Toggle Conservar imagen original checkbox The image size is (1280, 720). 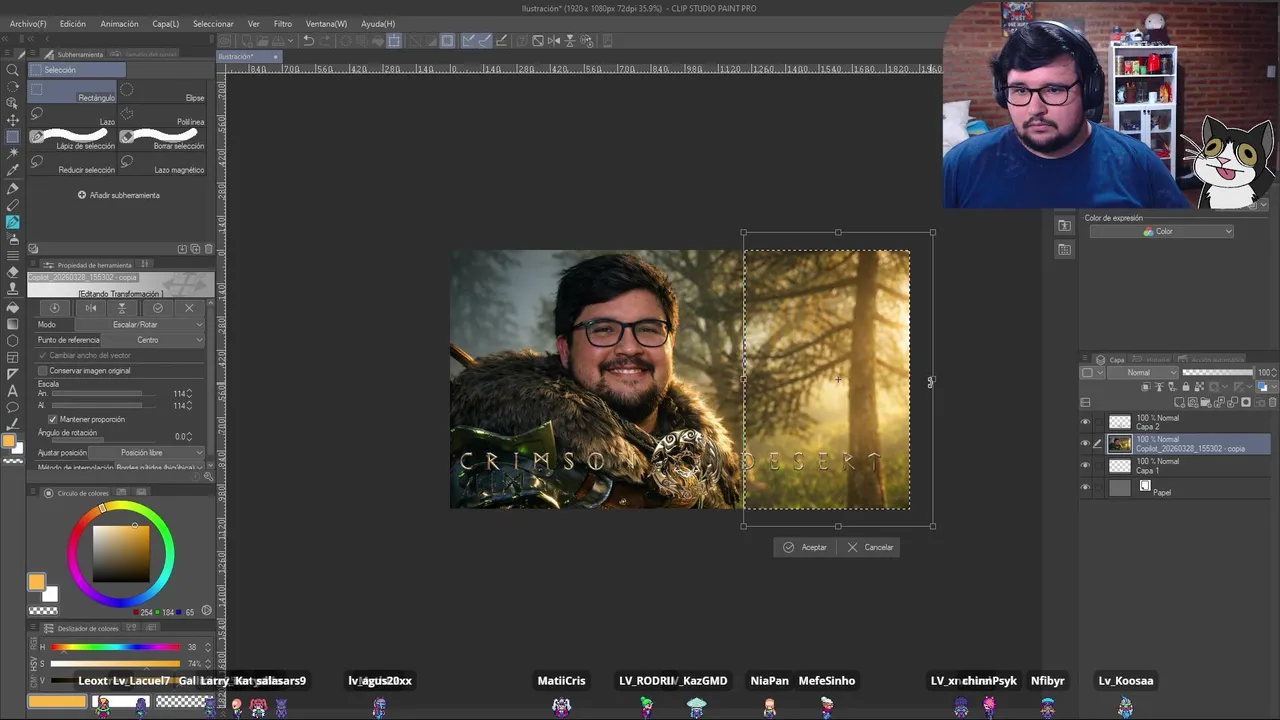coord(43,371)
